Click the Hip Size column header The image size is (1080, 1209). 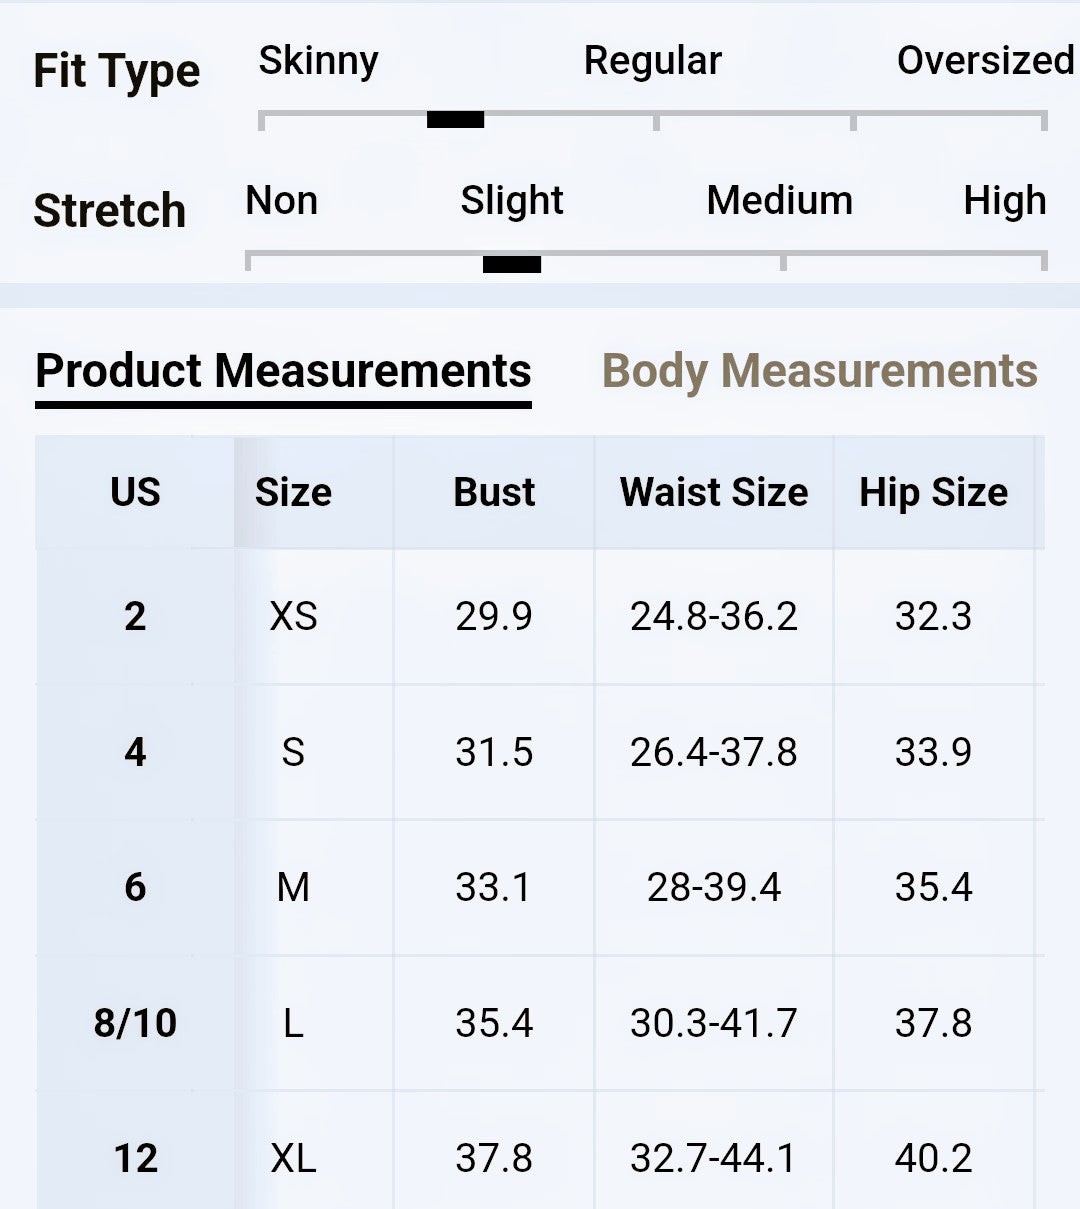pos(933,492)
